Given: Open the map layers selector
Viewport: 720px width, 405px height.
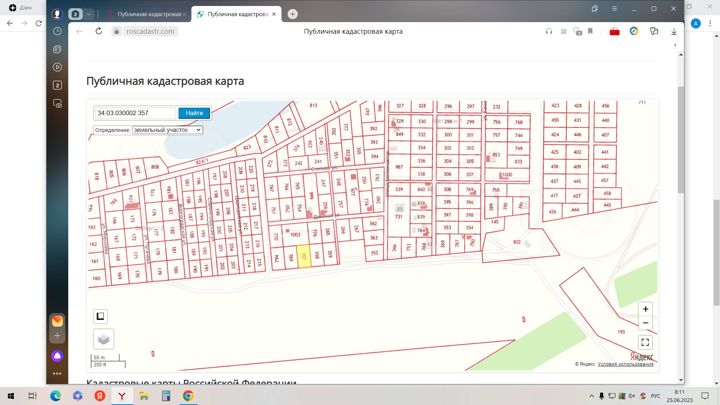Looking at the screenshot, I should pos(103,339).
